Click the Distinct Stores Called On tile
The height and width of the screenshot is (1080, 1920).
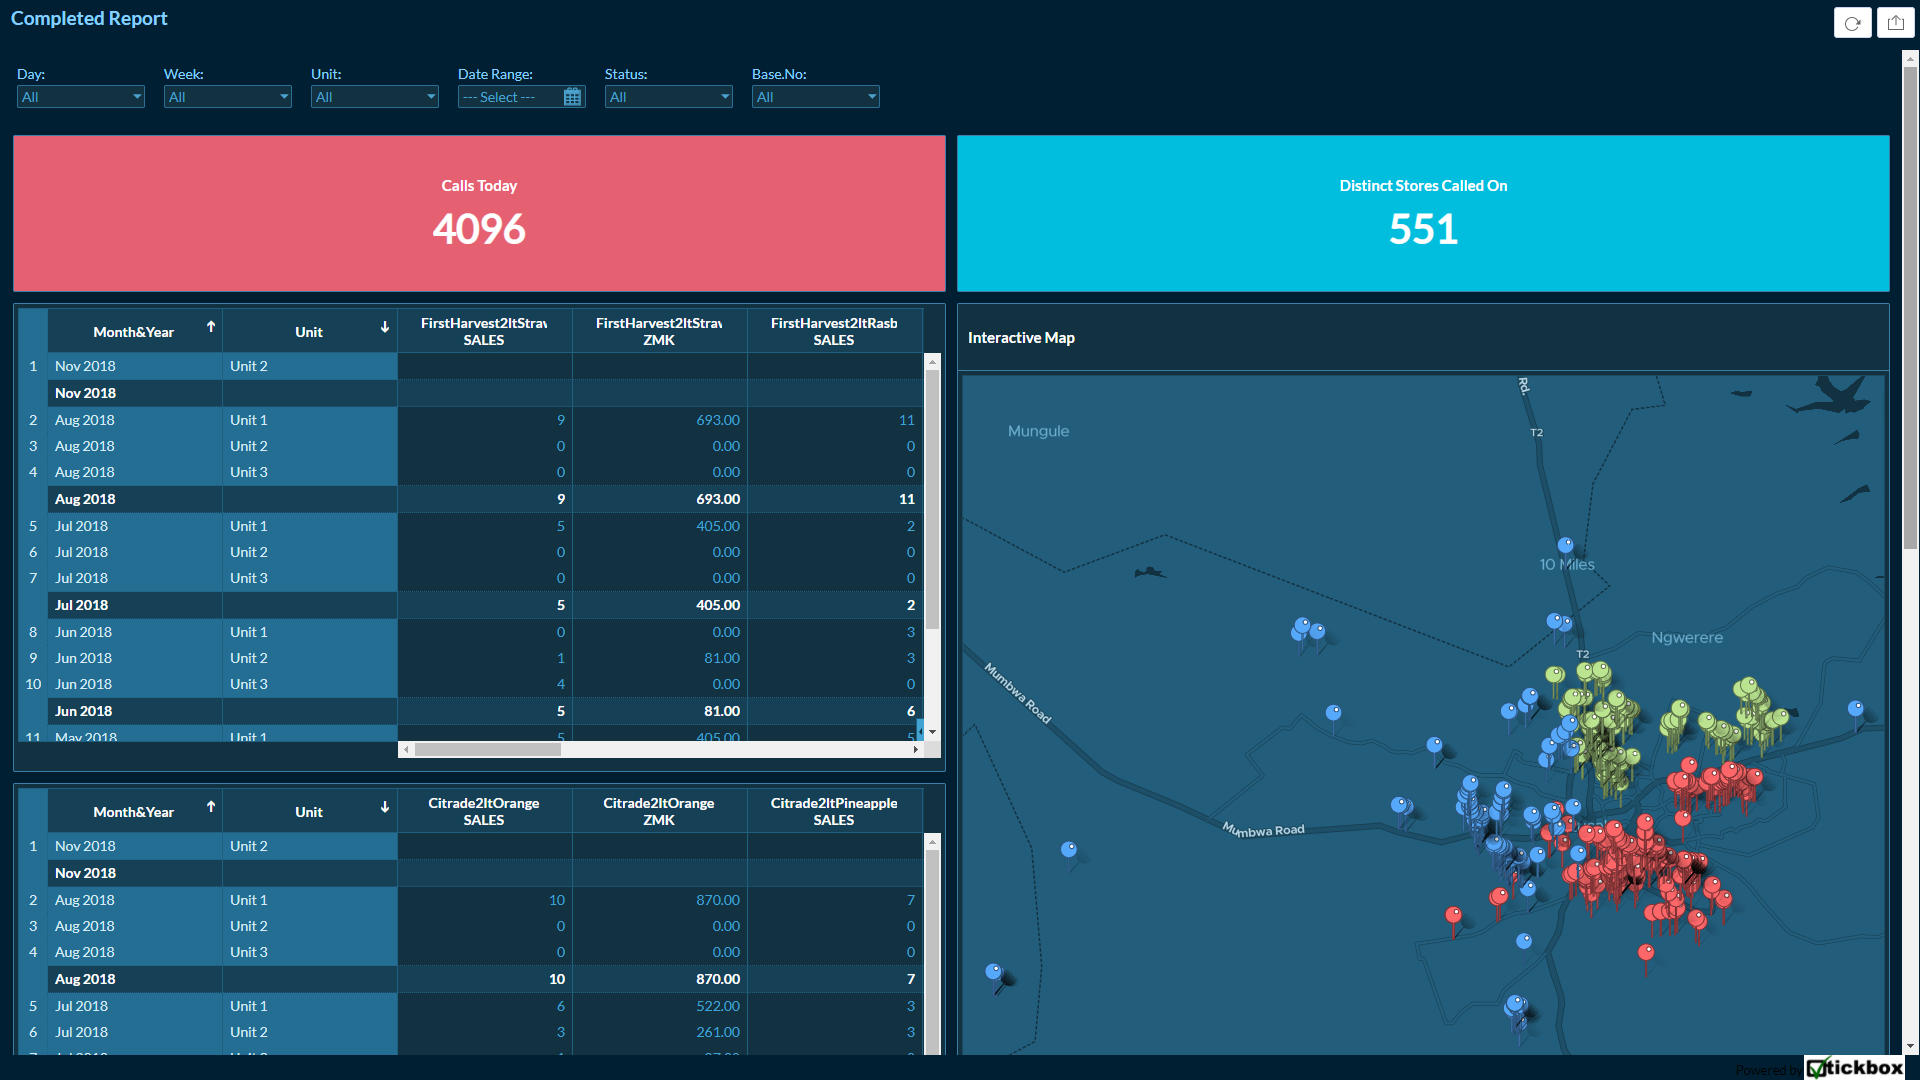point(1423,214)
